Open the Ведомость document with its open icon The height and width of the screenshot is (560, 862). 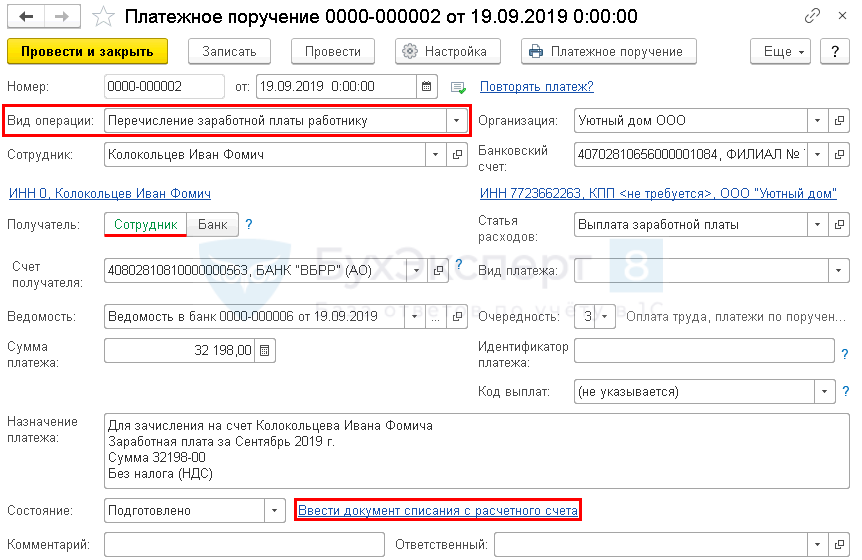[x=457, y=317]
